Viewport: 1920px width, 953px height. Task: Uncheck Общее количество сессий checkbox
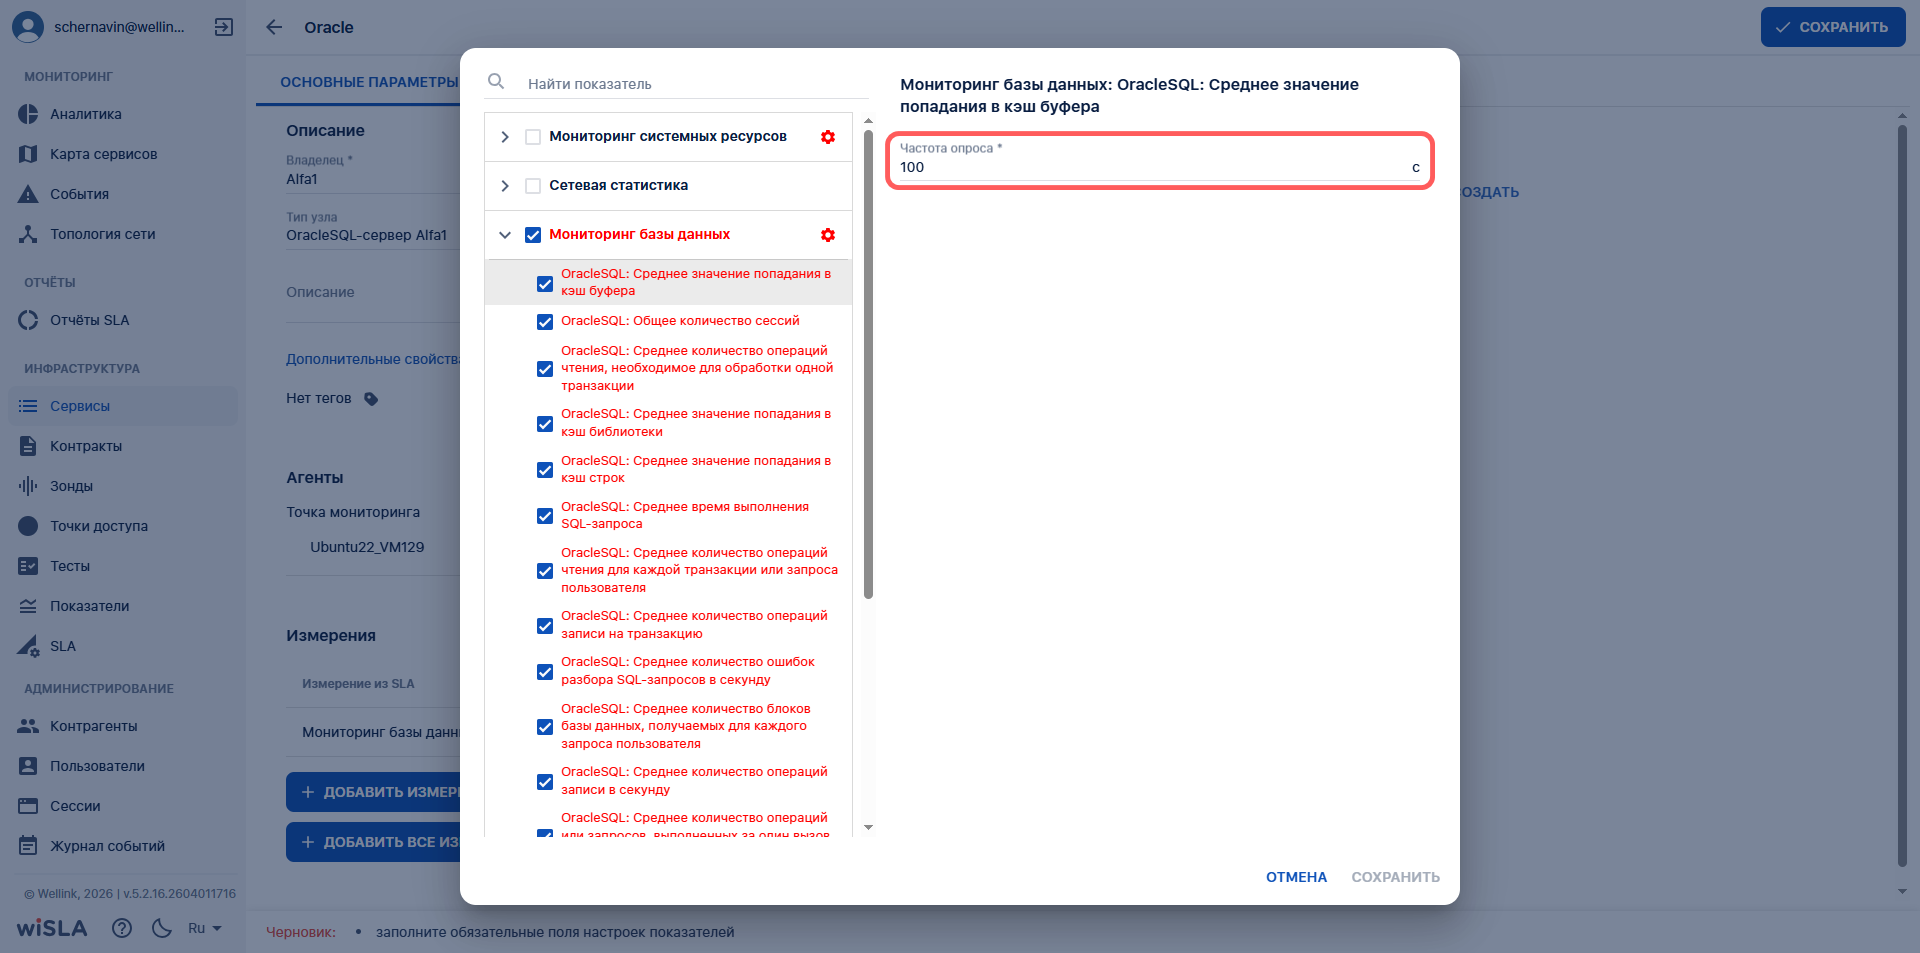point(545,322)
